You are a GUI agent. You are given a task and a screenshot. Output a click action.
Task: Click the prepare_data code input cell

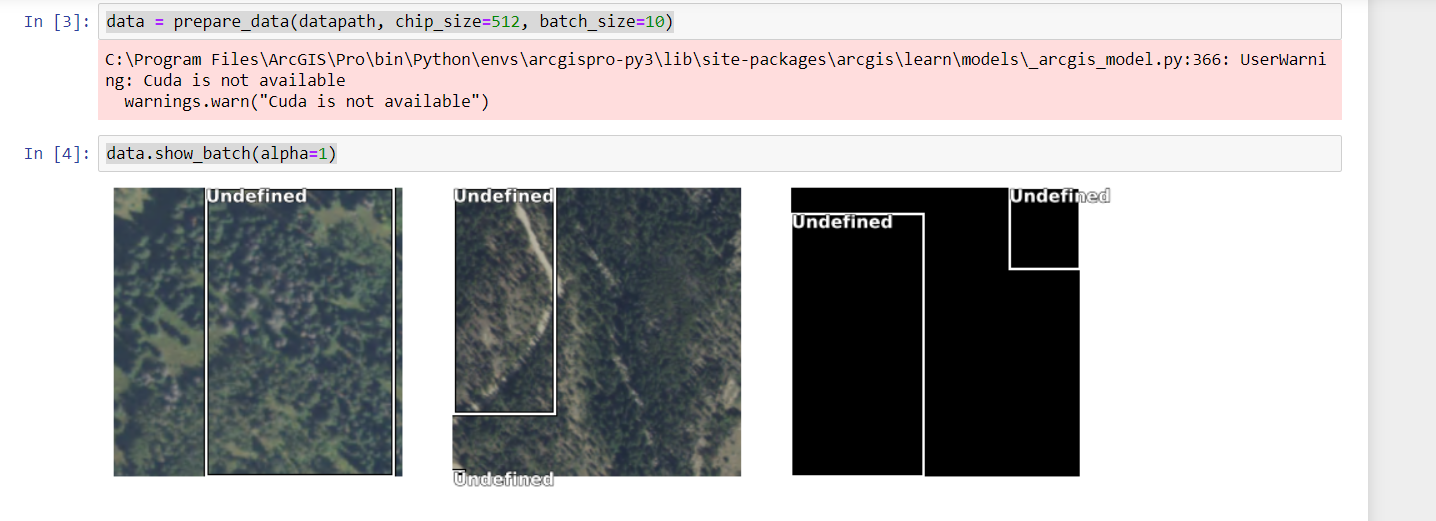pyautogui.click(x=719, y=21)
